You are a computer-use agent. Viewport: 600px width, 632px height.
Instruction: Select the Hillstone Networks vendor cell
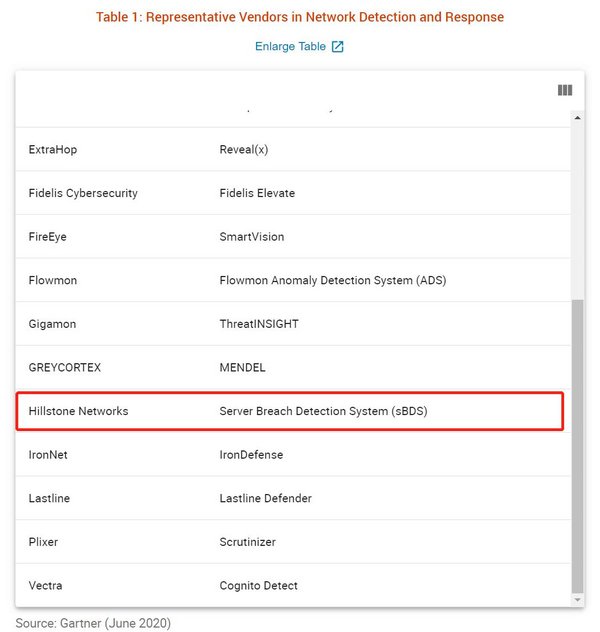point(79,411)
